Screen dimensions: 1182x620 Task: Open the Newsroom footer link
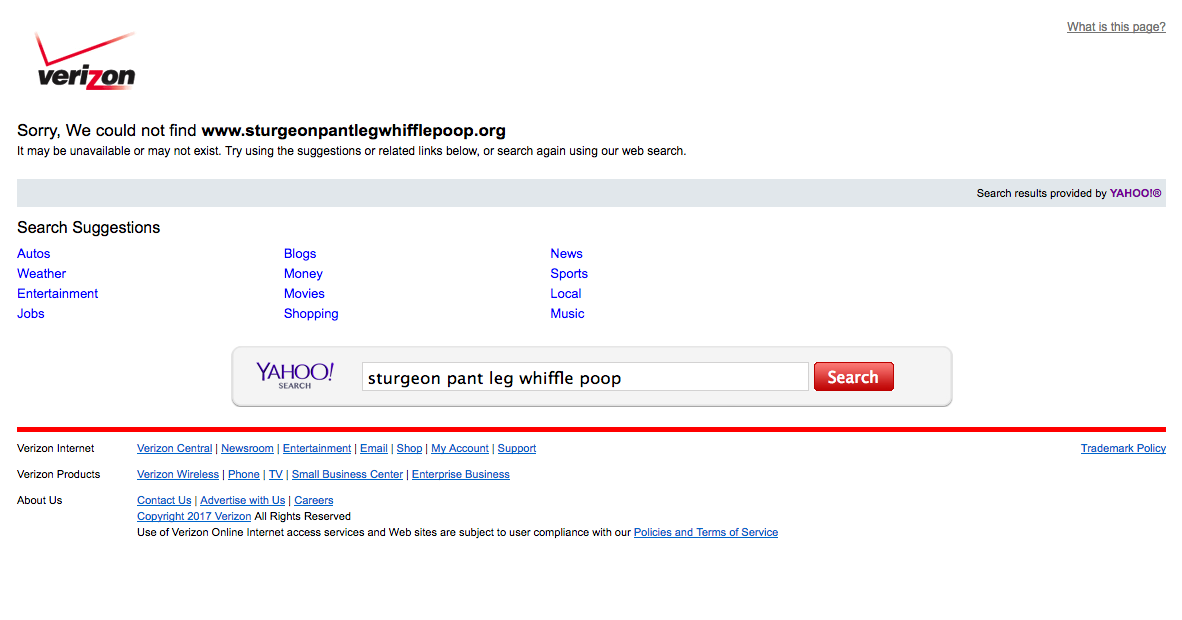tap(247, 448)
